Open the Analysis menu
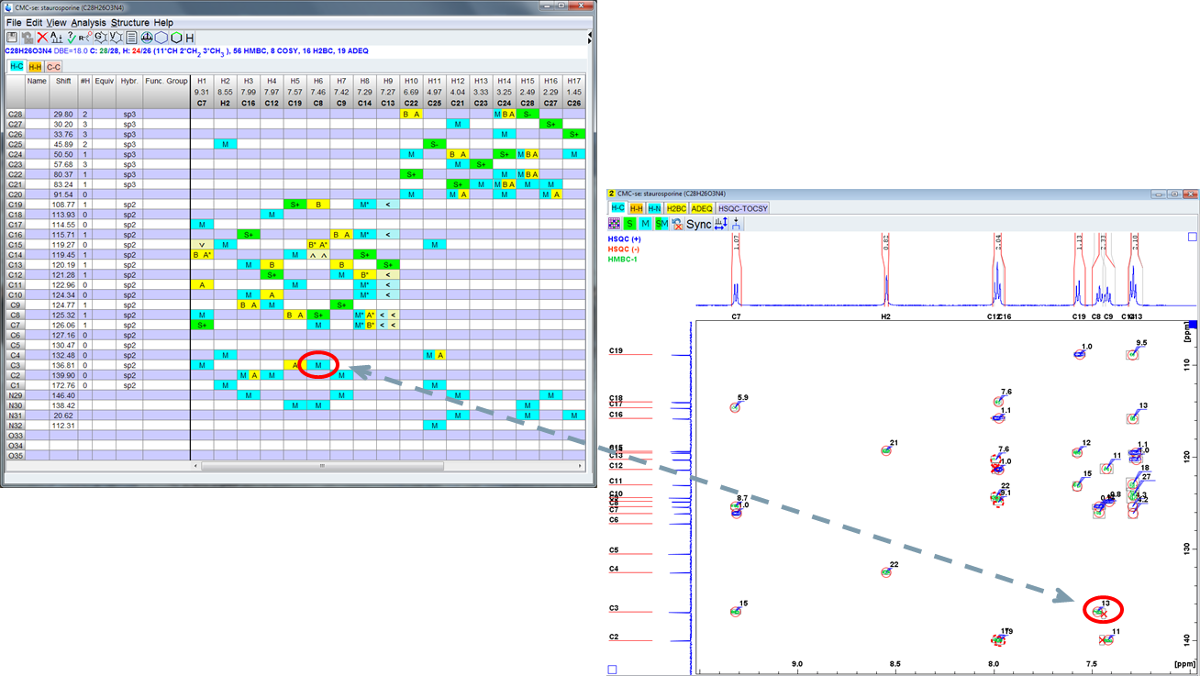 point(88,22)
